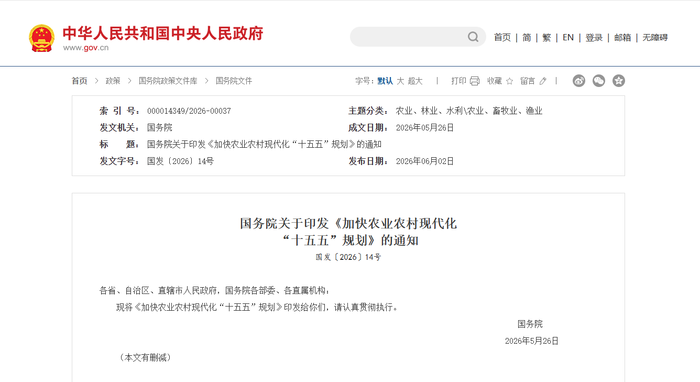The width and height of the screenshot is (700, 382).
Task: Open the 邮箱 mailbox link
Action: (x=622, y=37)
